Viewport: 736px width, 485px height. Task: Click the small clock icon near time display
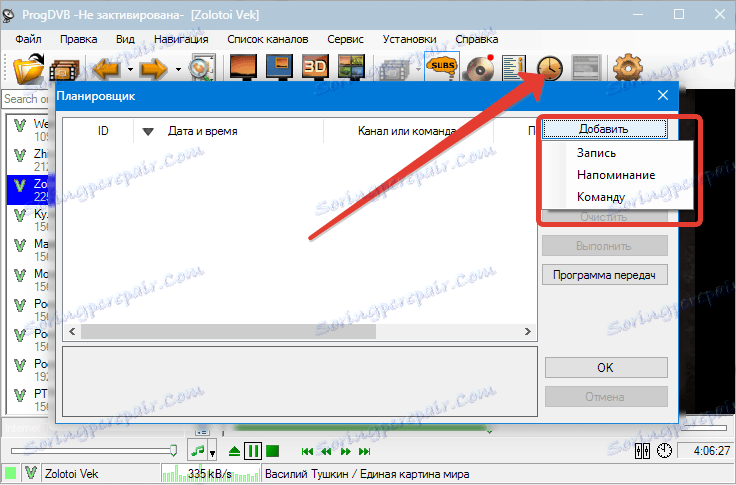point(664,451)
